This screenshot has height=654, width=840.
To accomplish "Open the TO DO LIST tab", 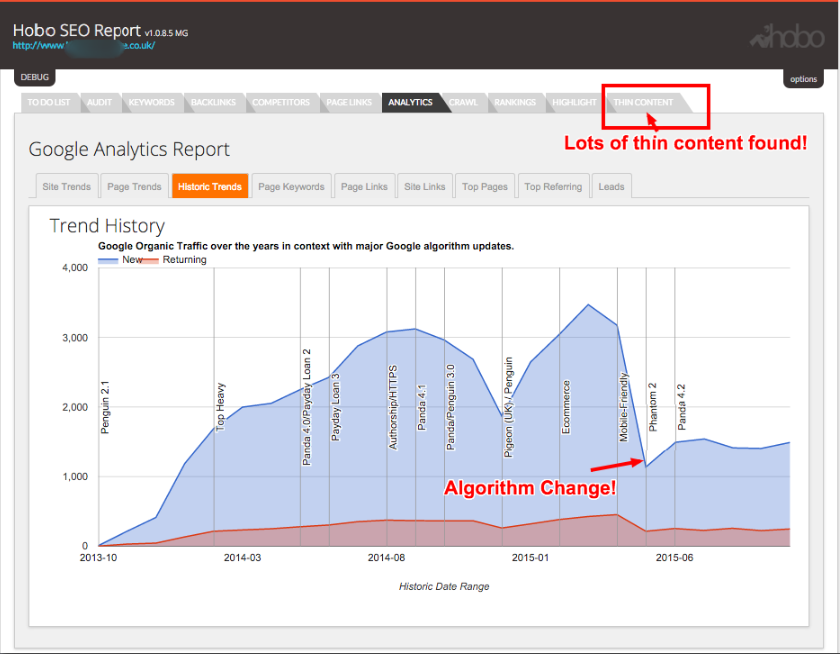I will click(x=49, y=102).
